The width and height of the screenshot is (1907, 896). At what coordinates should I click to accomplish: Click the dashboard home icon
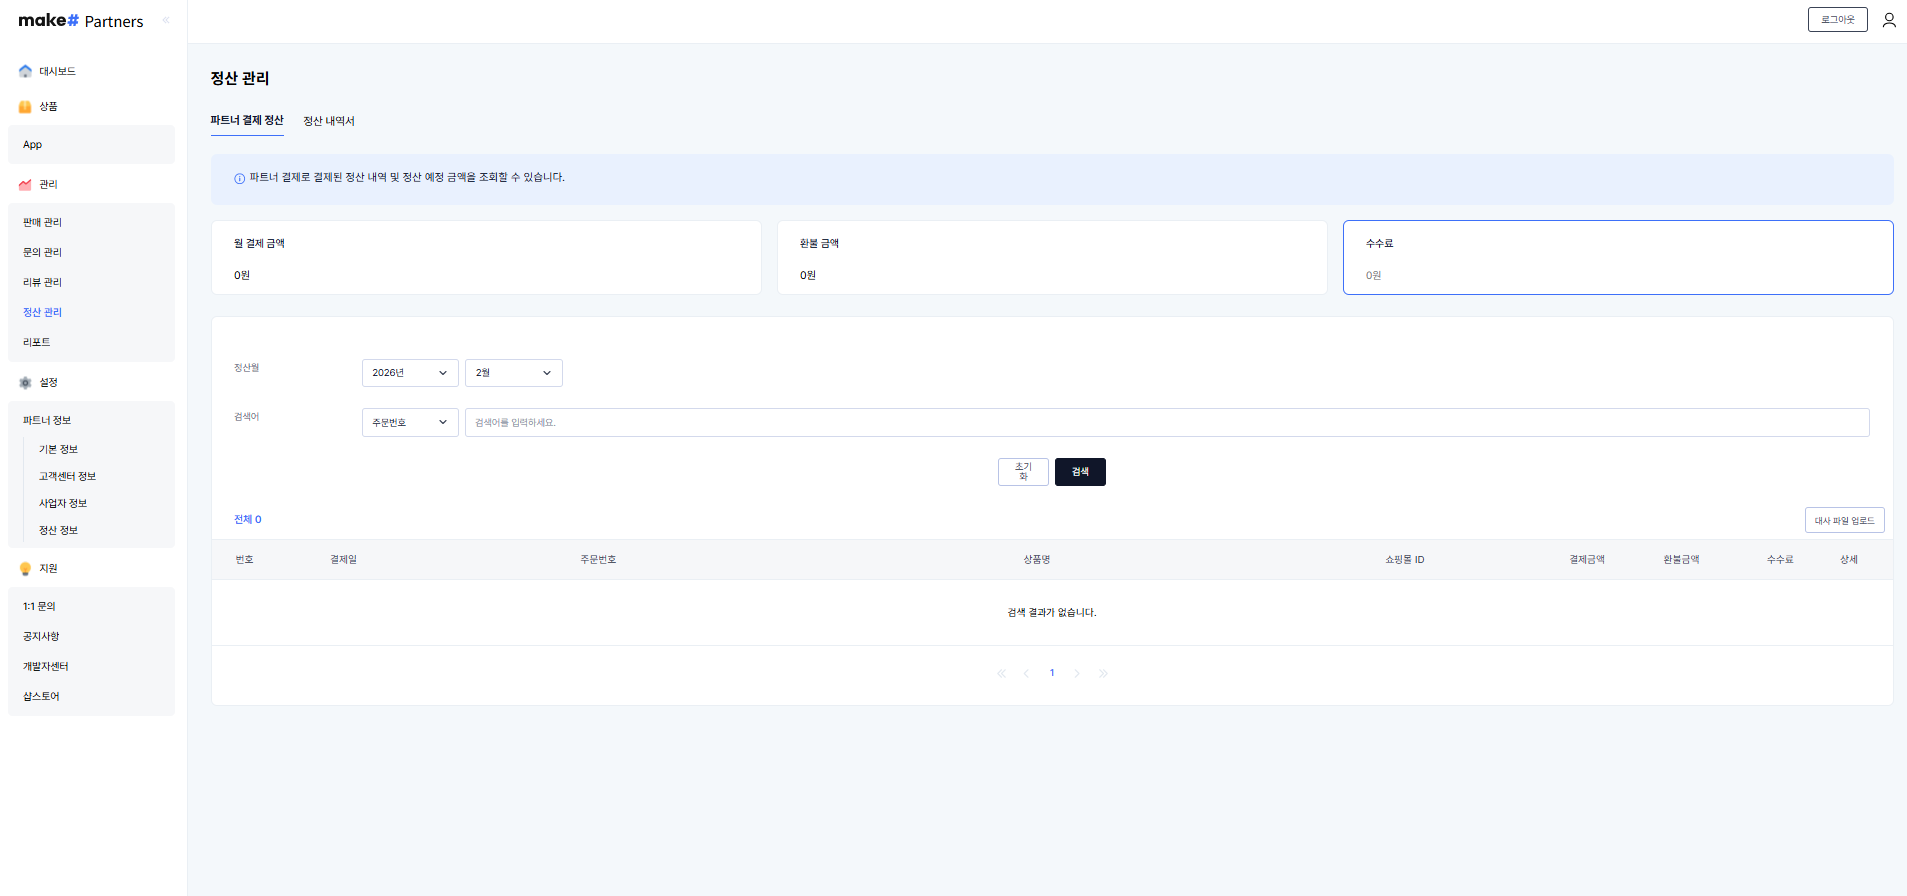[25, 71]
